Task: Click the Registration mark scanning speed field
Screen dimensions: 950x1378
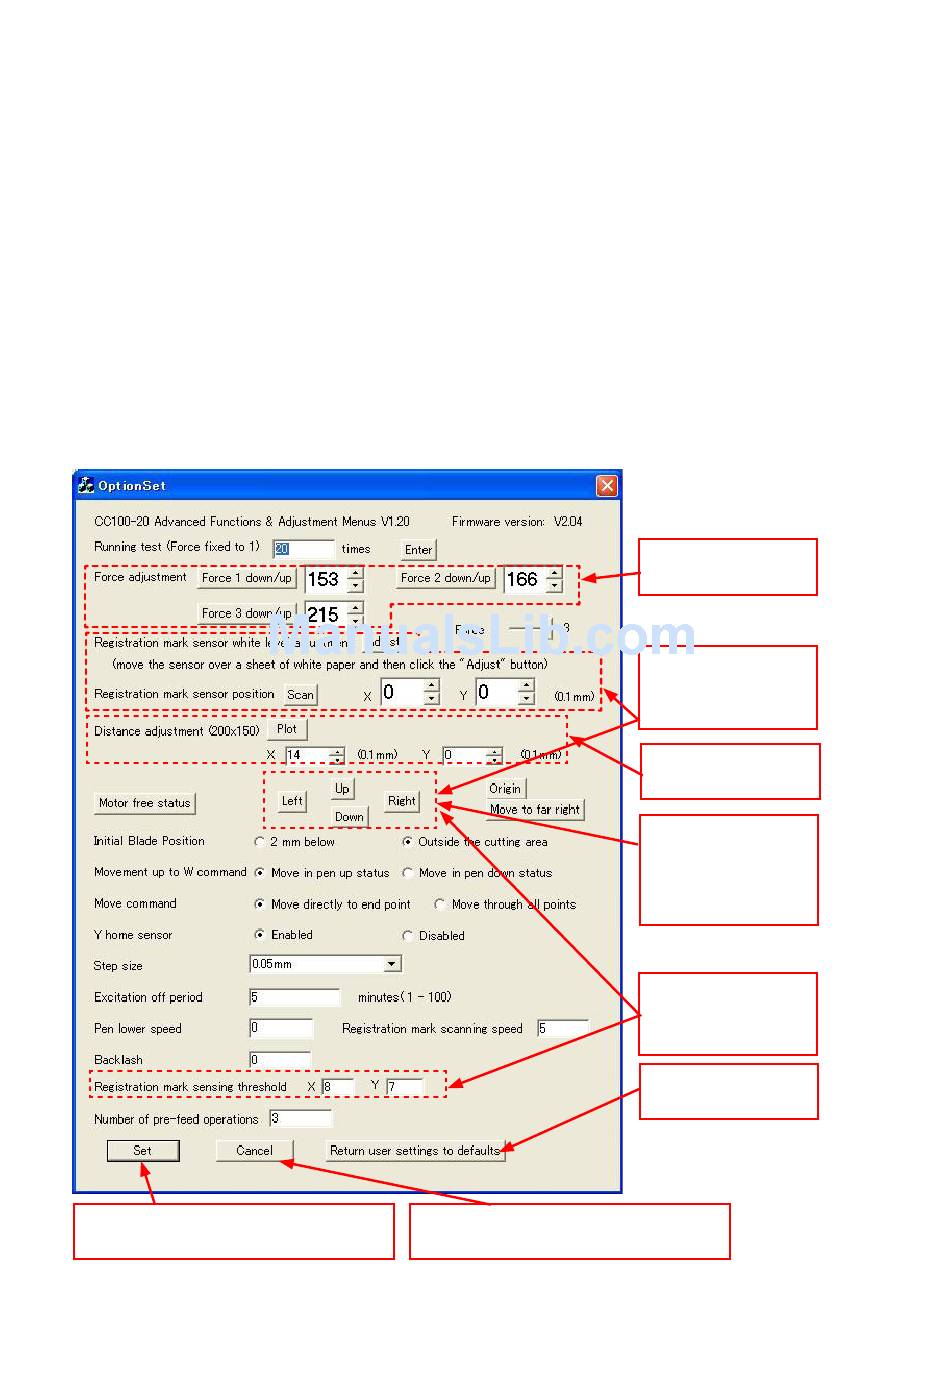Action: [562, 1028]
